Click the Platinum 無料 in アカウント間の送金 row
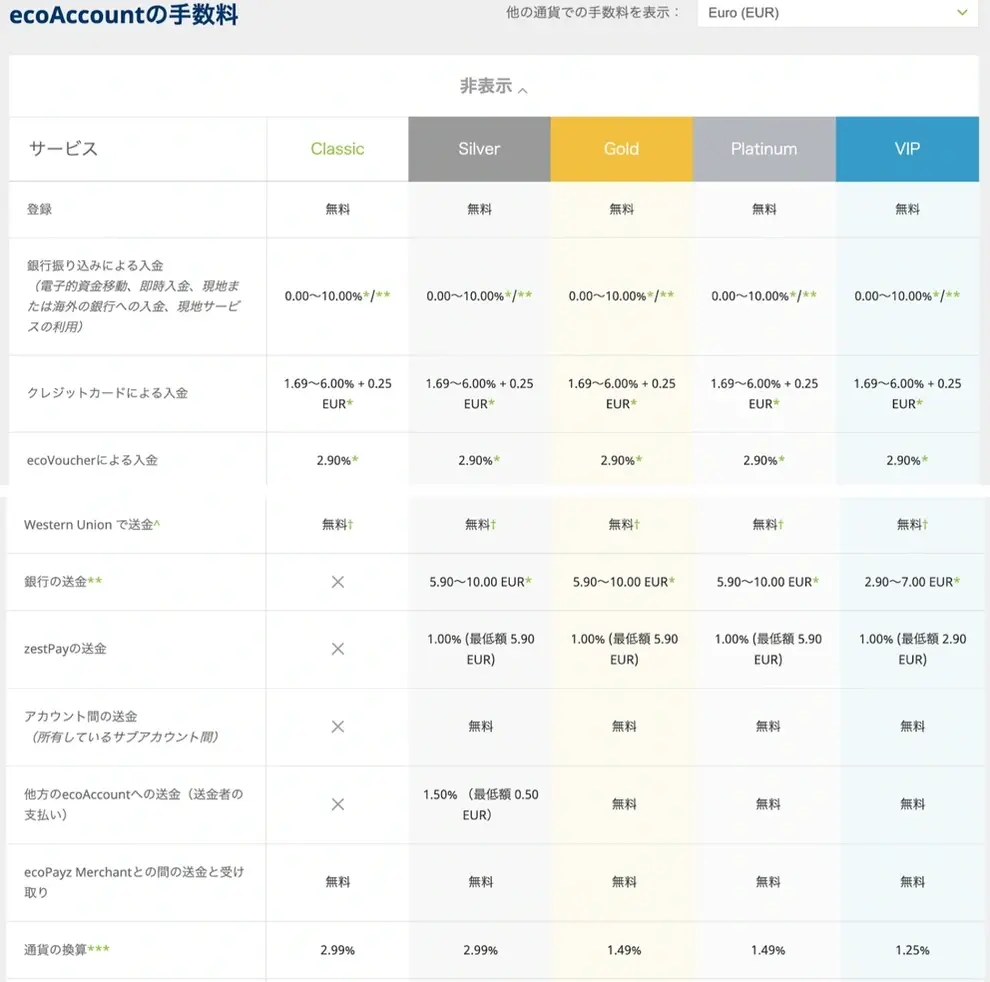Image resolution: width=990 pixels, height=982 pixels. pos(768,726)
